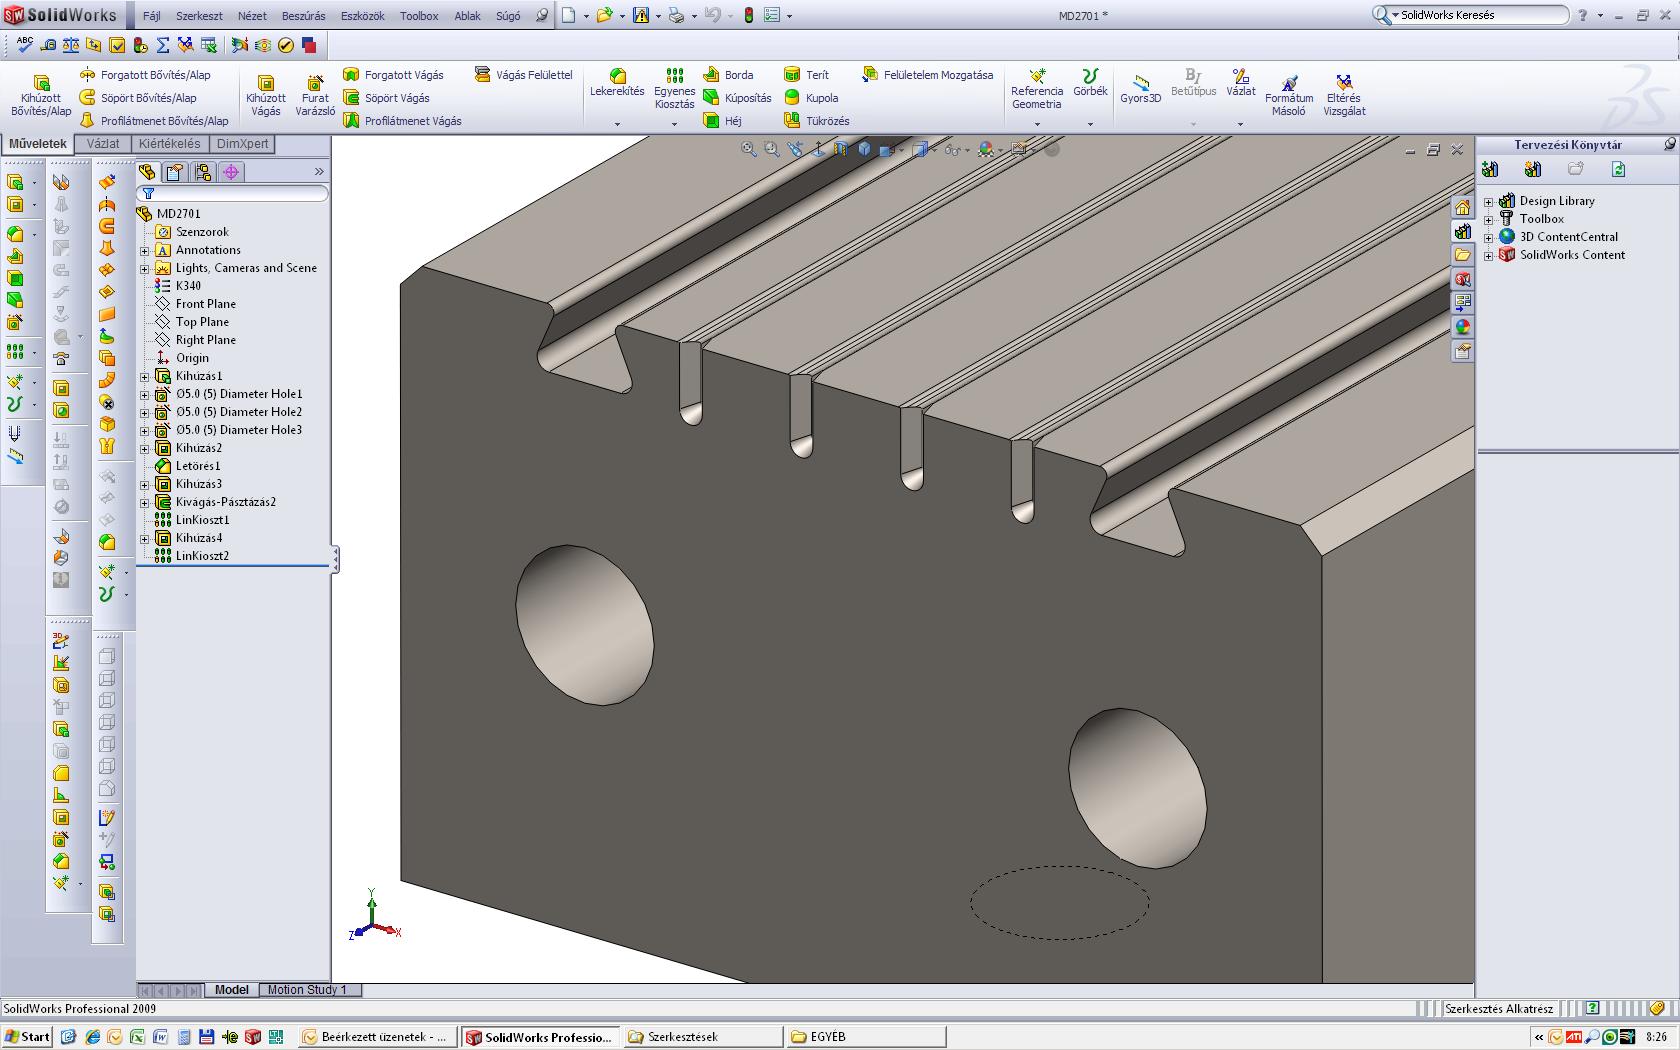Select the Kihúzott Bővítés/Alap extrude tool
This screenshot has width=1680, height=1050.
pos(41,96)
